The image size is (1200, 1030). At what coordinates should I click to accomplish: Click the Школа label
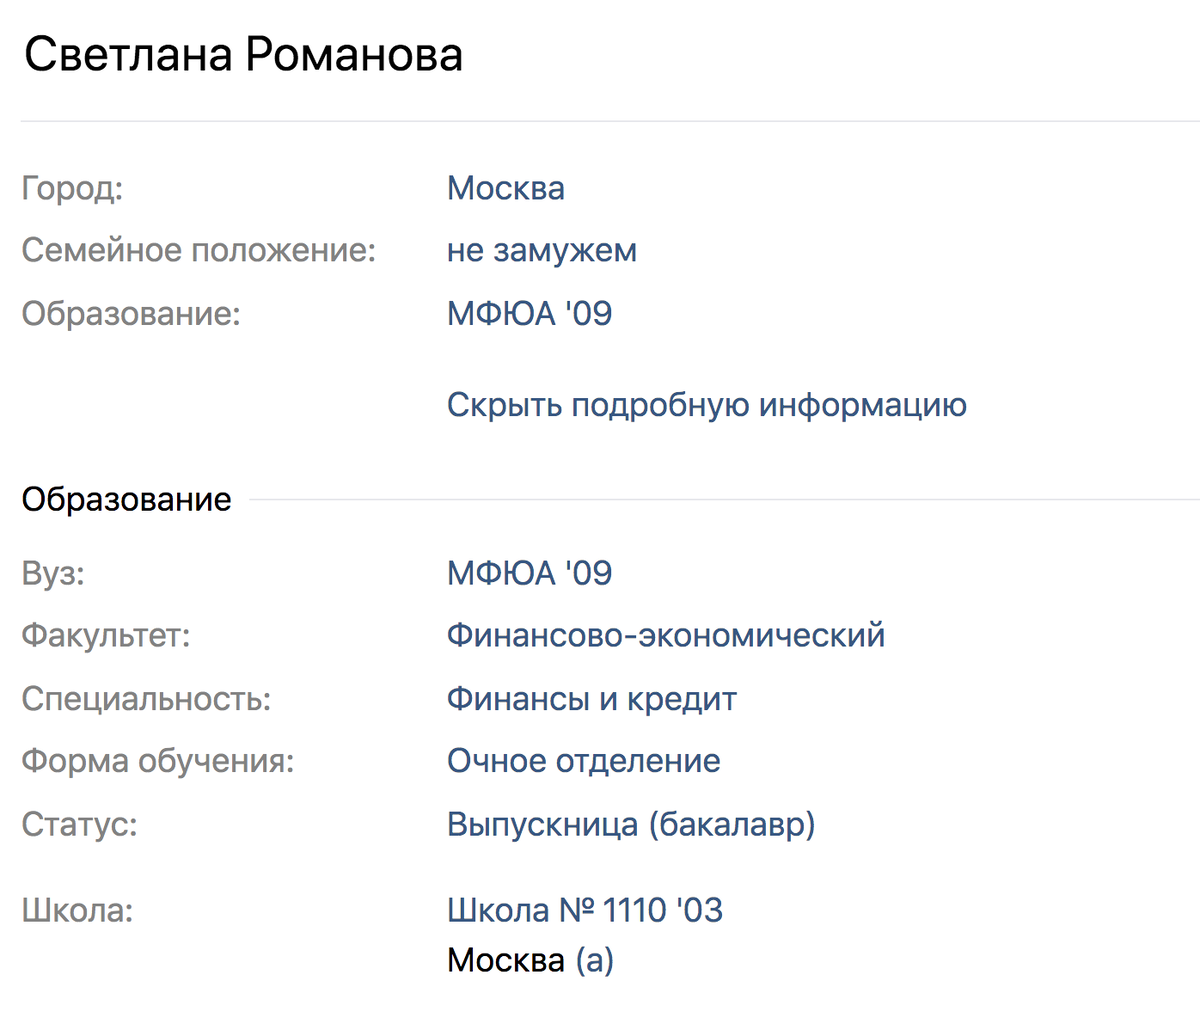click(76, 910)
